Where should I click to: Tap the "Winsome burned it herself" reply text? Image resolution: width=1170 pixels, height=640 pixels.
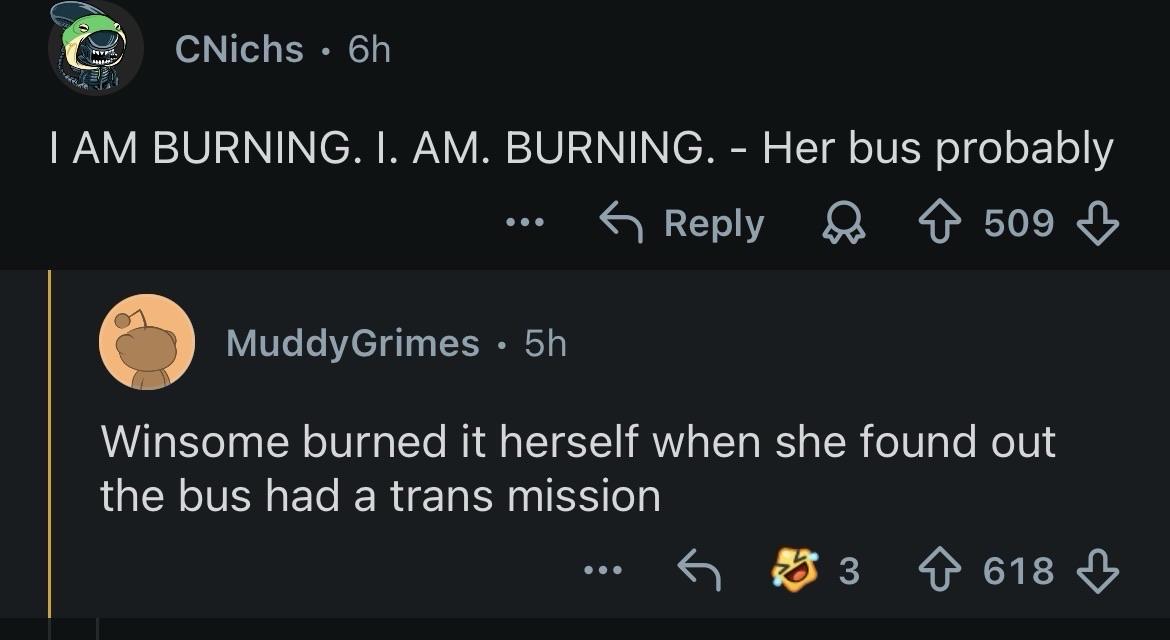point(577,468)
